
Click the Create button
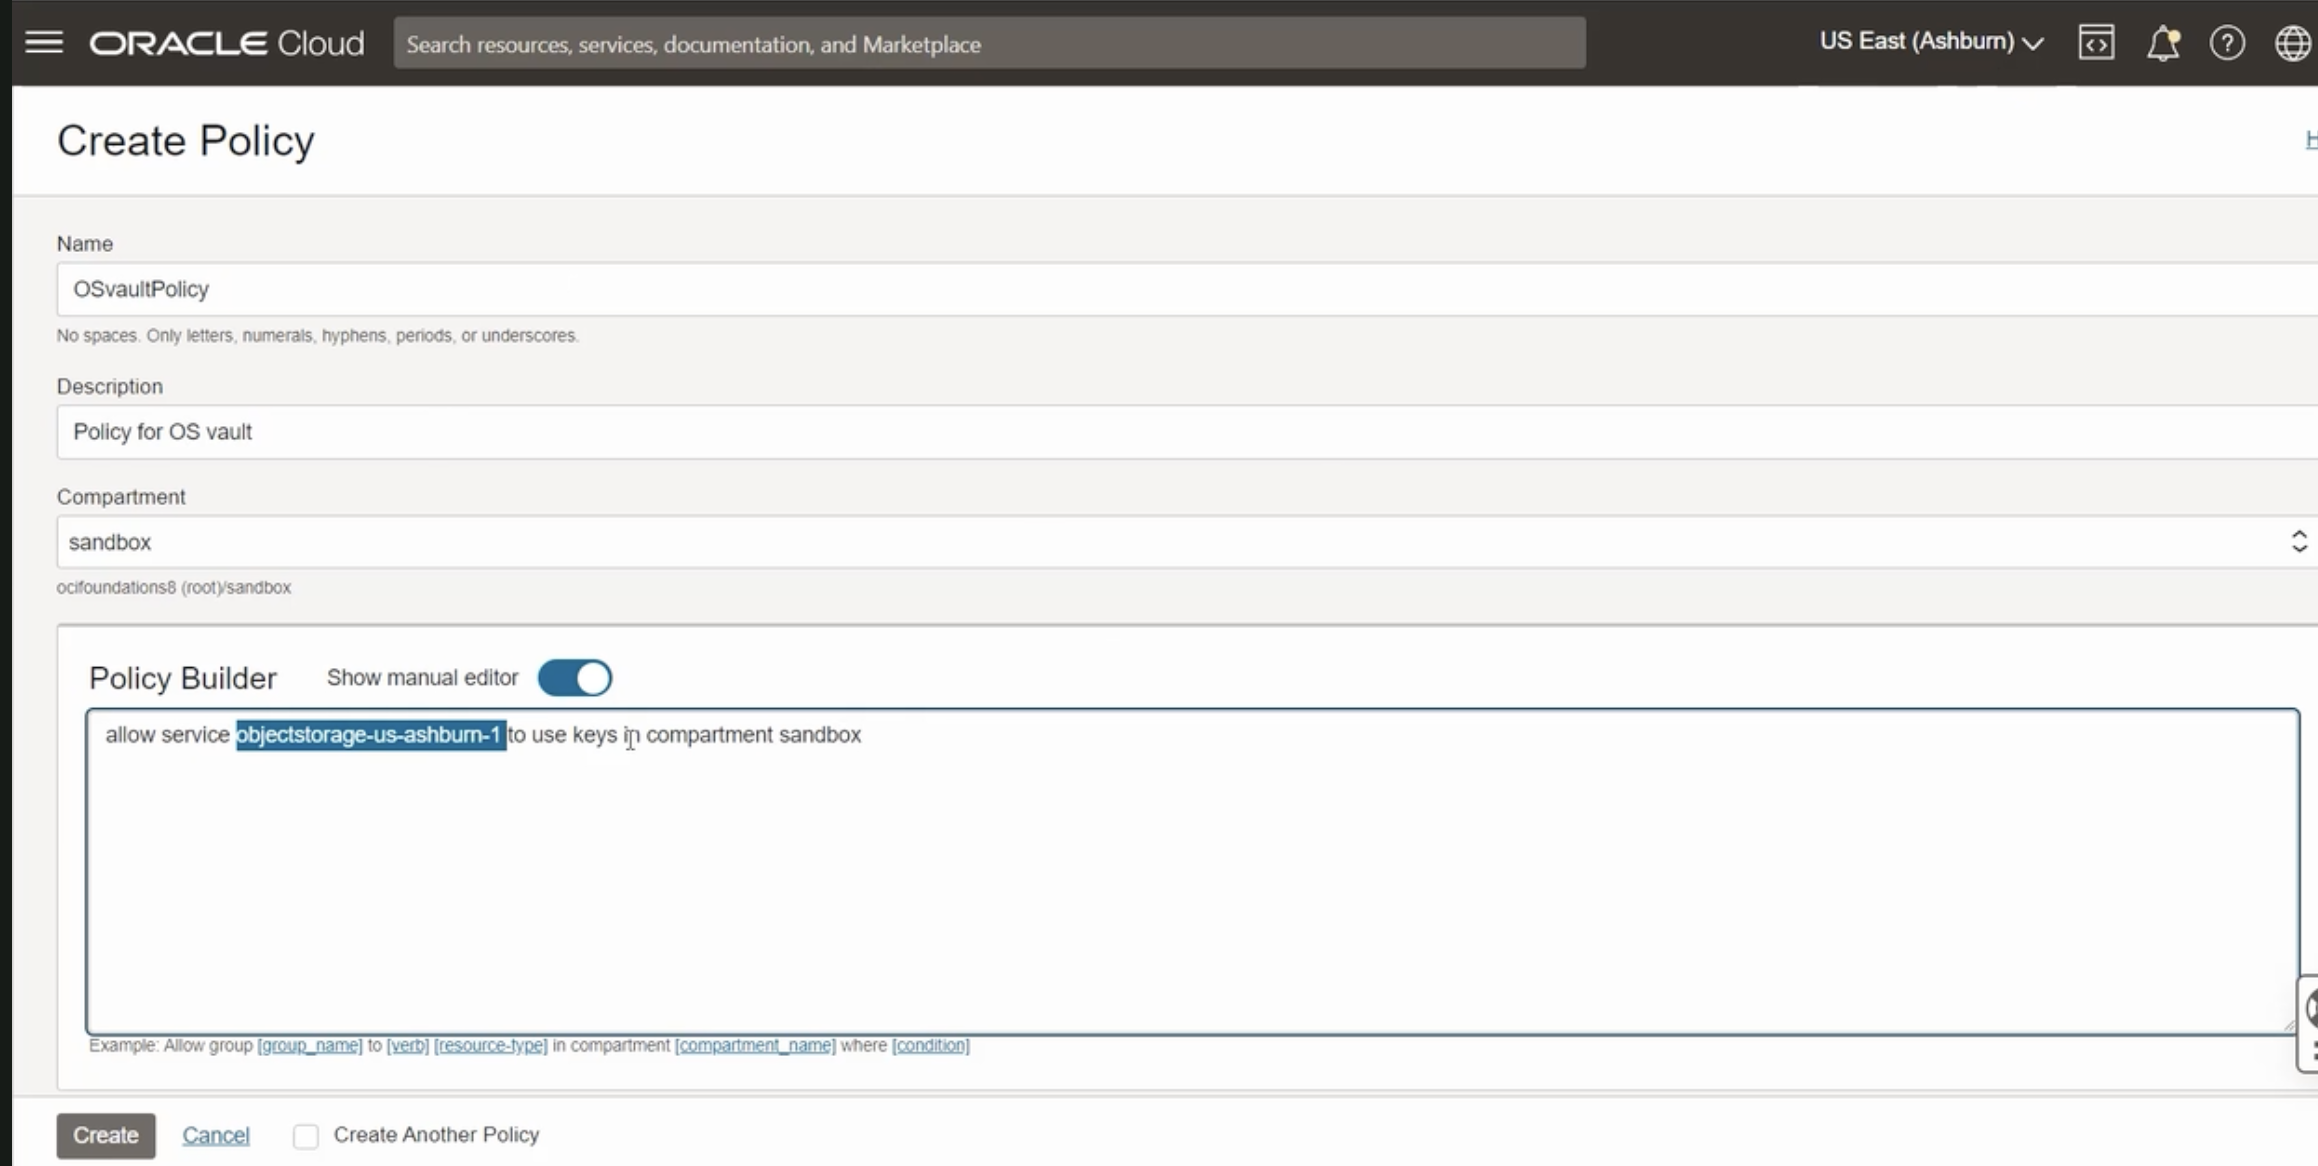(x=106, y=1135)
